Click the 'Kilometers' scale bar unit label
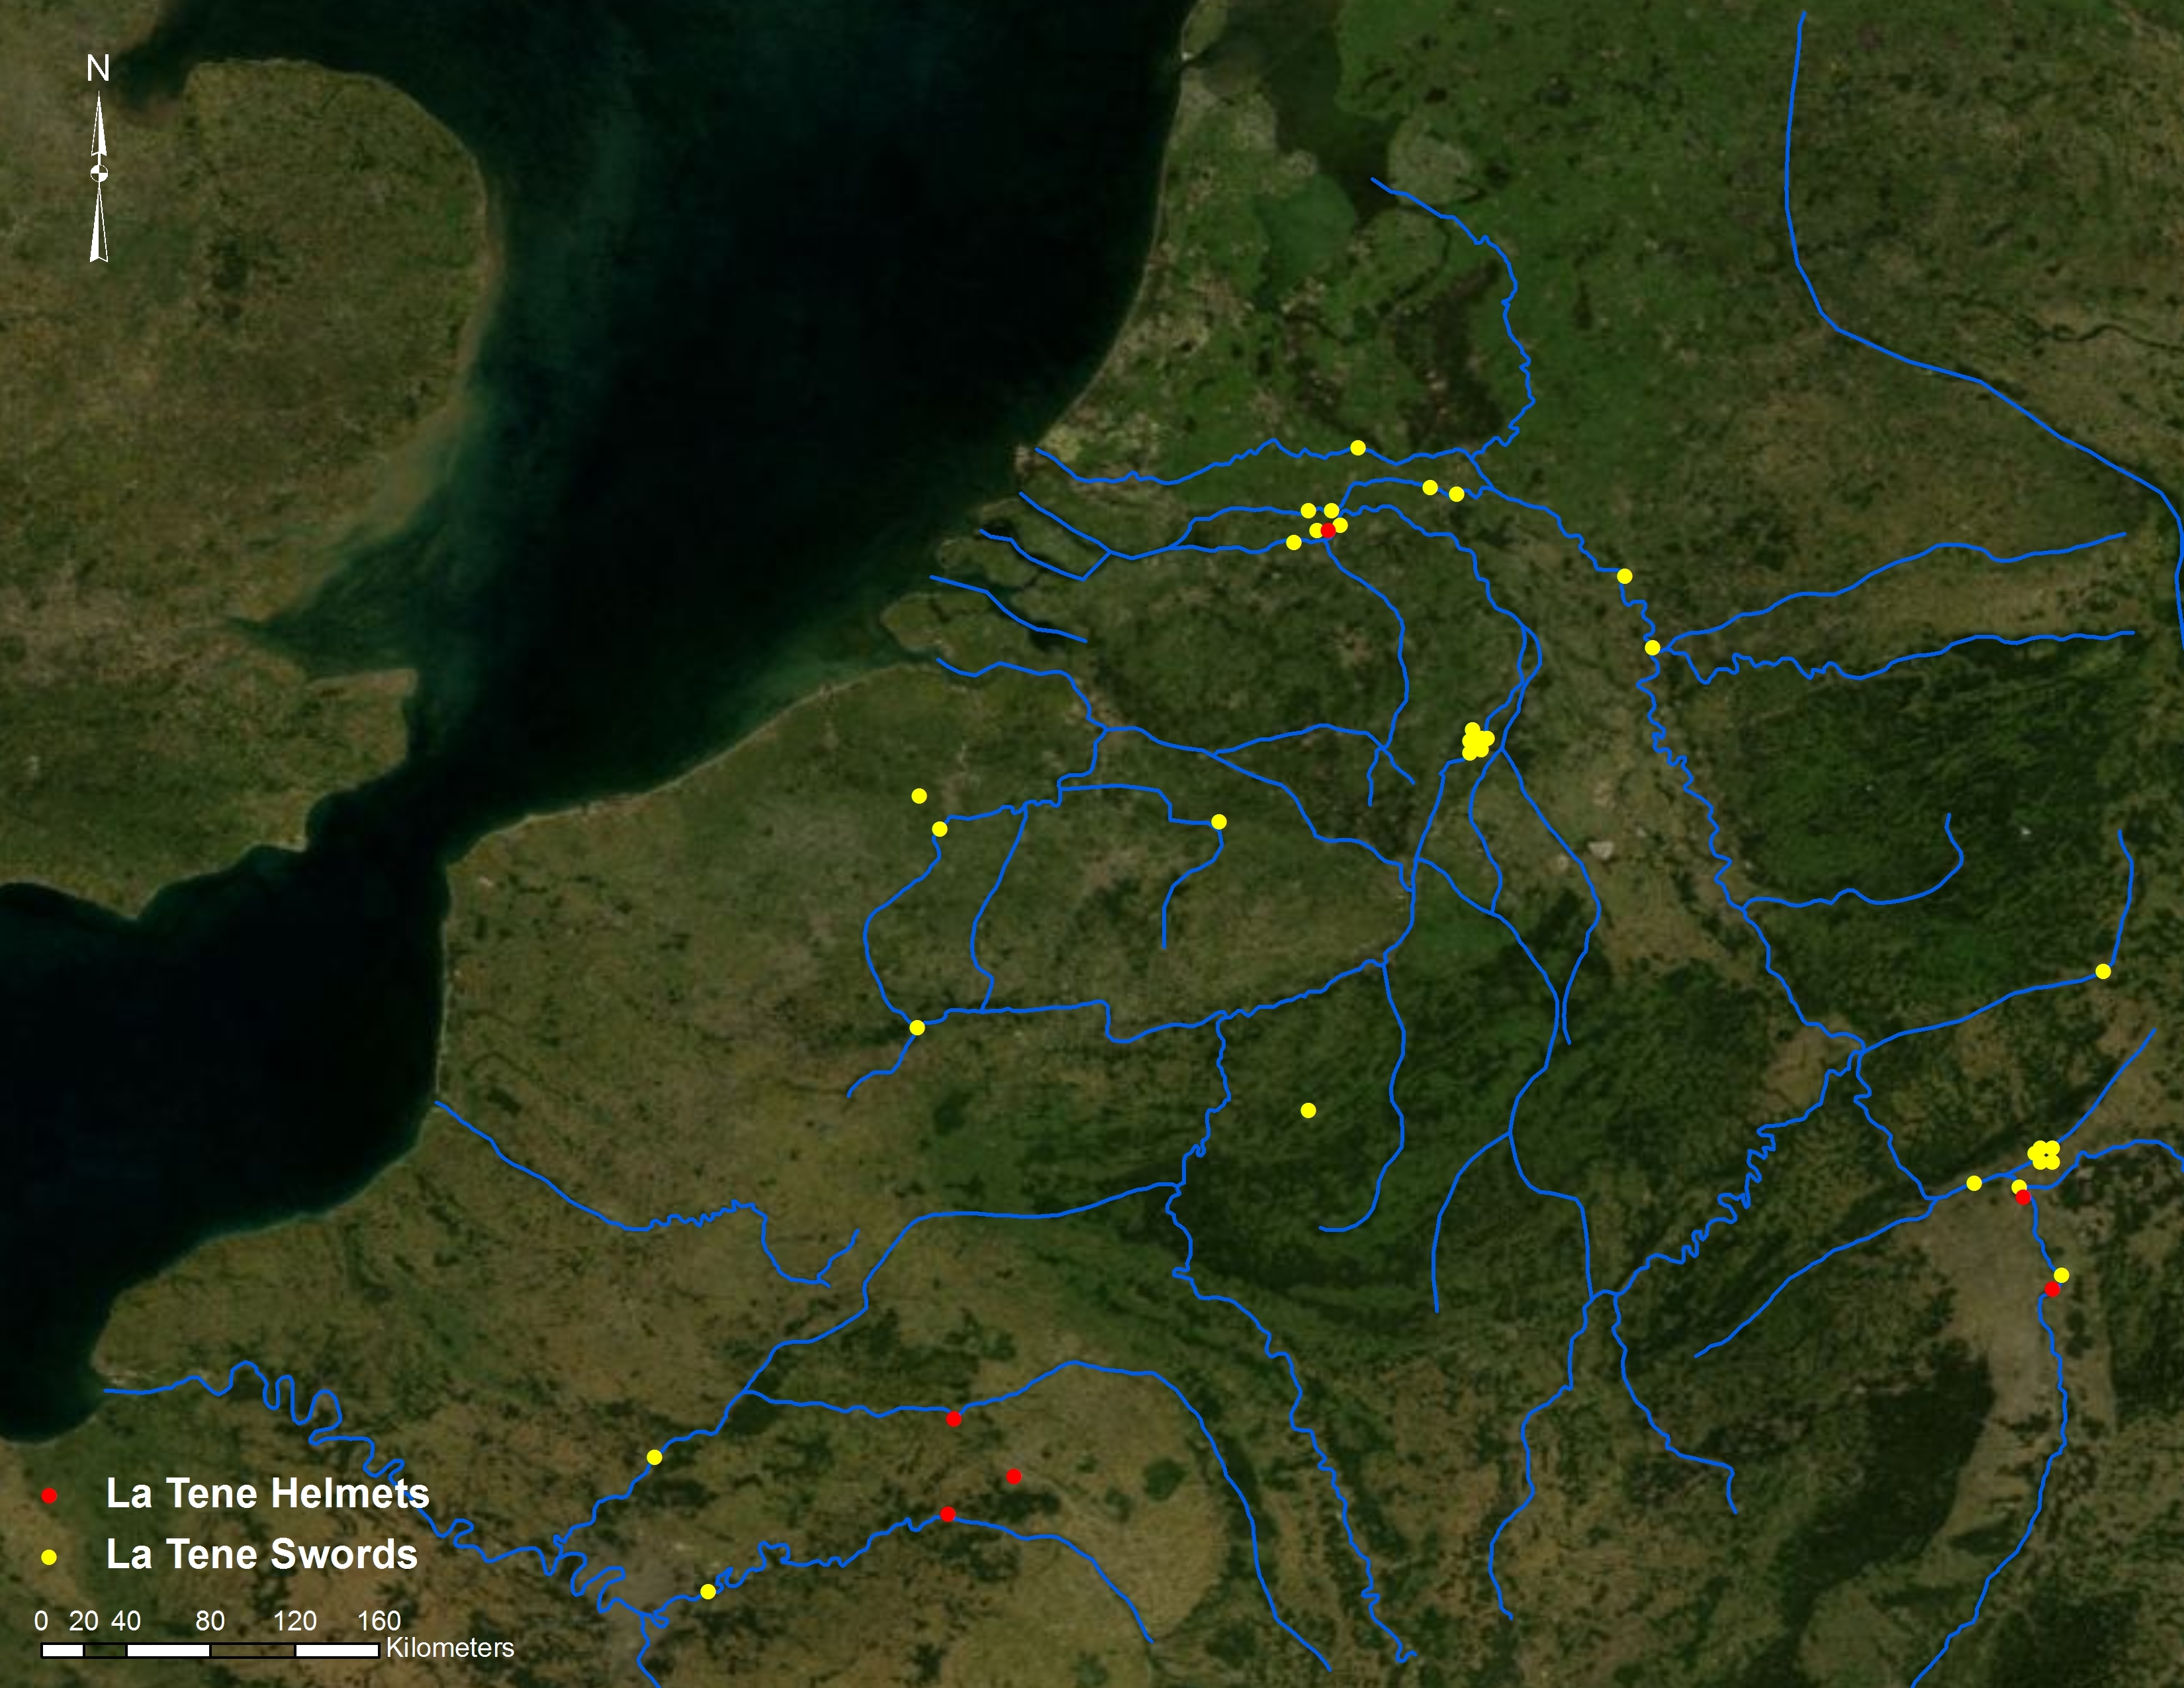Image resolution: width=2184 pixels, height=1688 pixels. coord(450,1647)
